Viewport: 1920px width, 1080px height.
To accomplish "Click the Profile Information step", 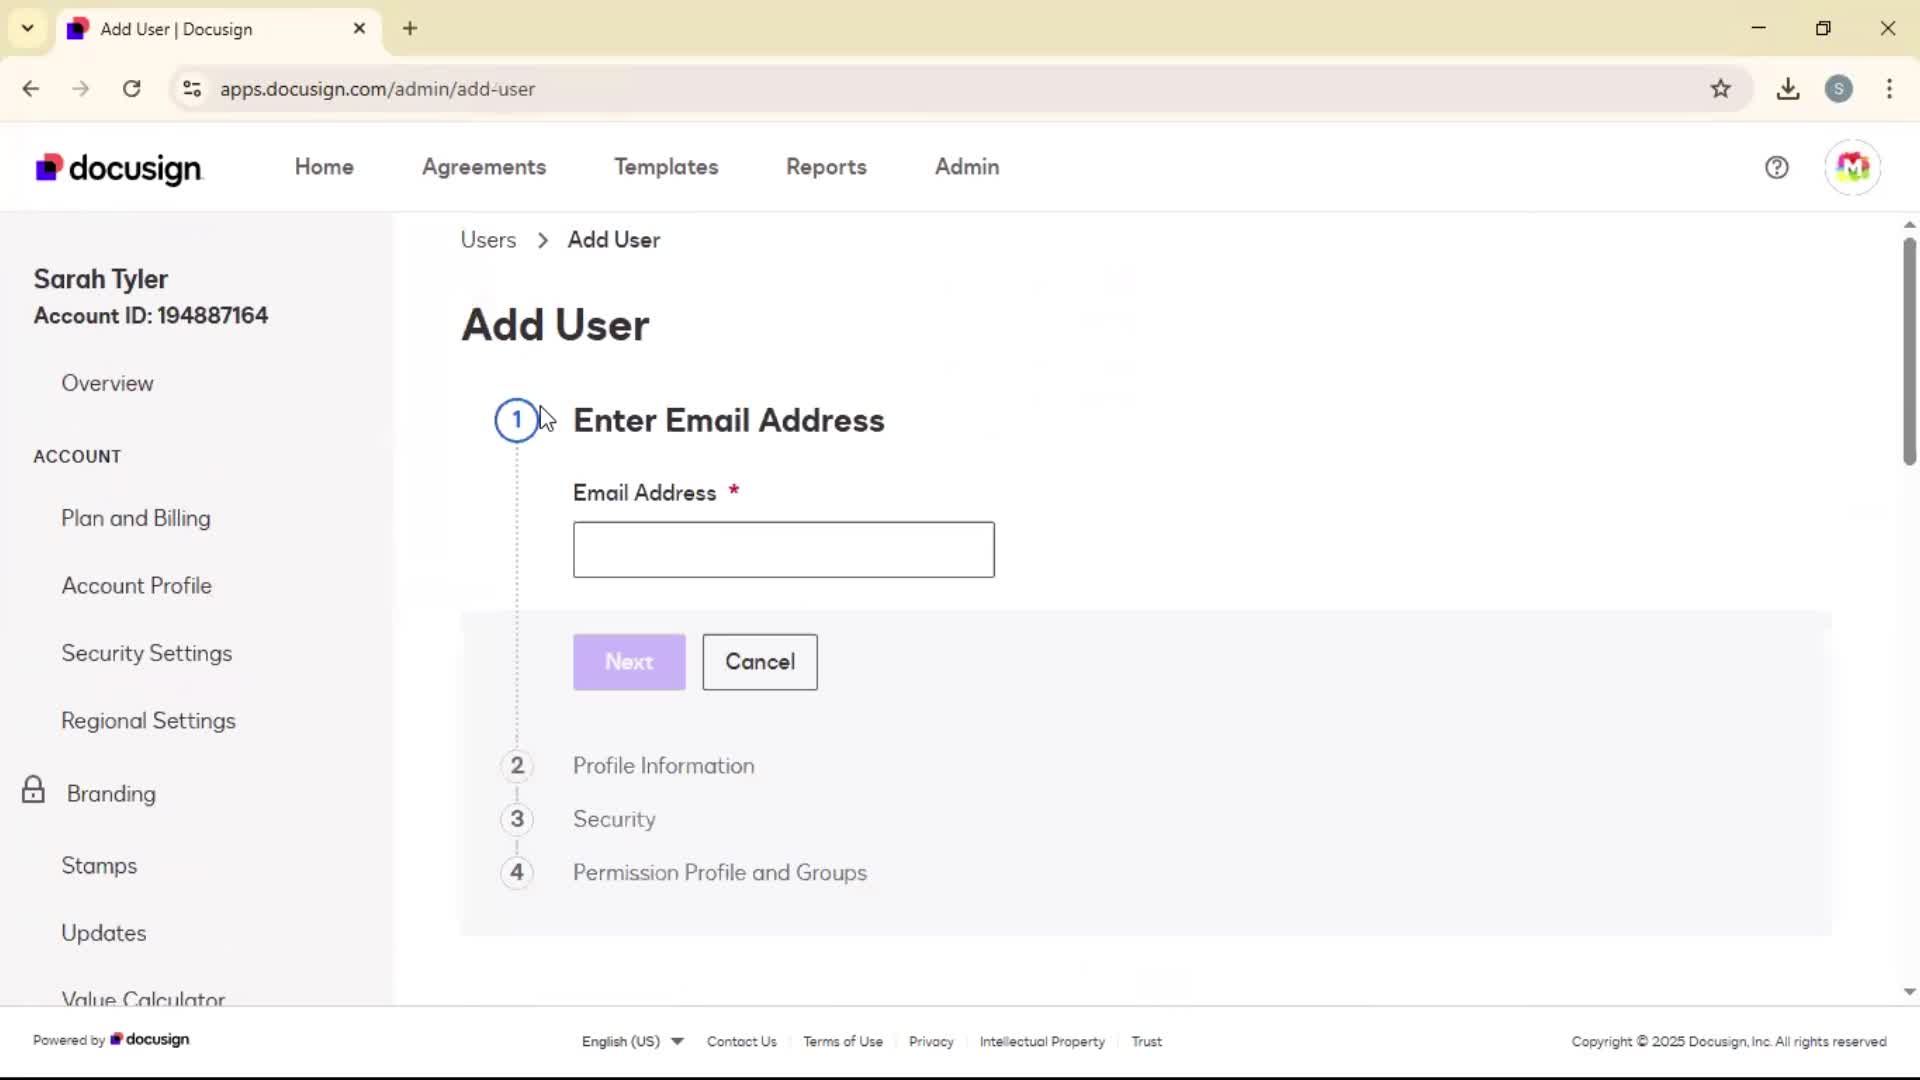I will click(664, 766).
